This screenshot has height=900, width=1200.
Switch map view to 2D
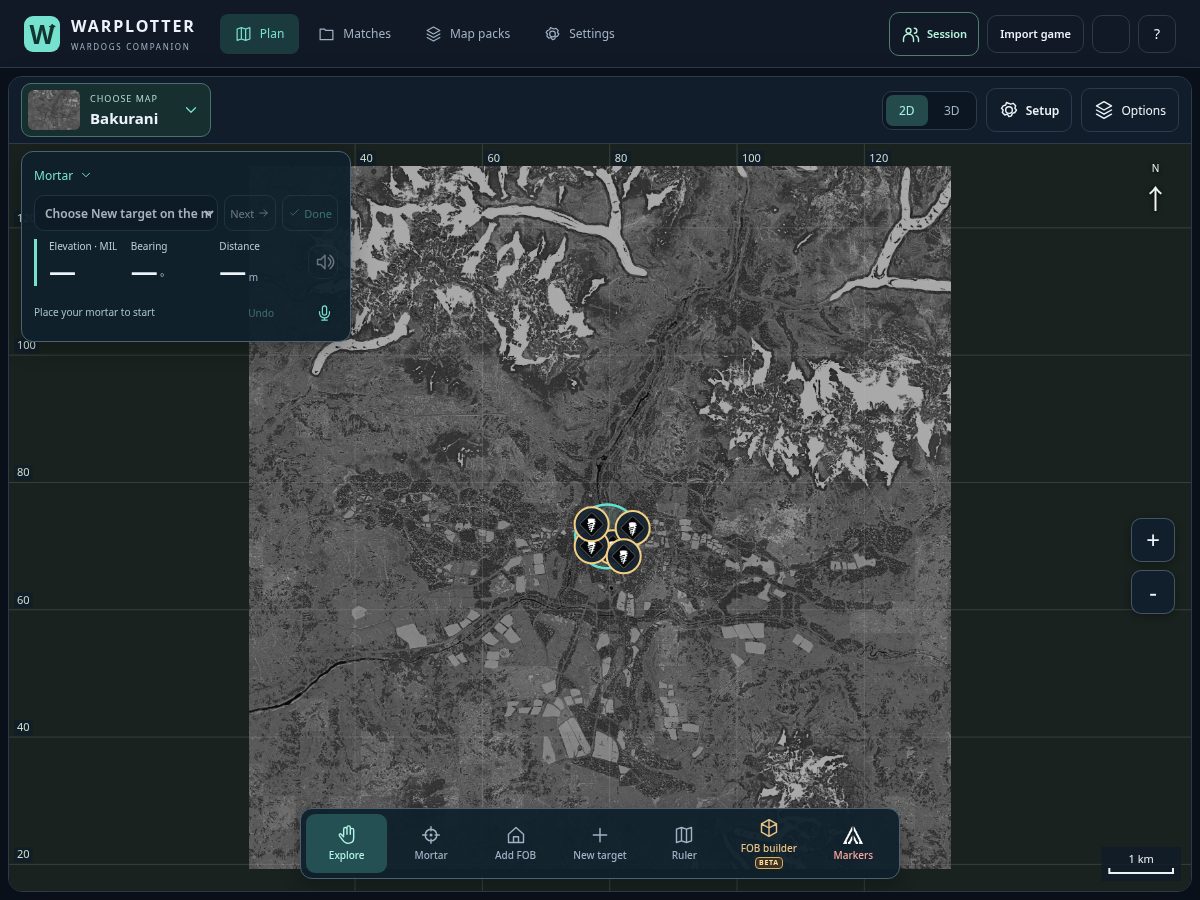point(907,110)
